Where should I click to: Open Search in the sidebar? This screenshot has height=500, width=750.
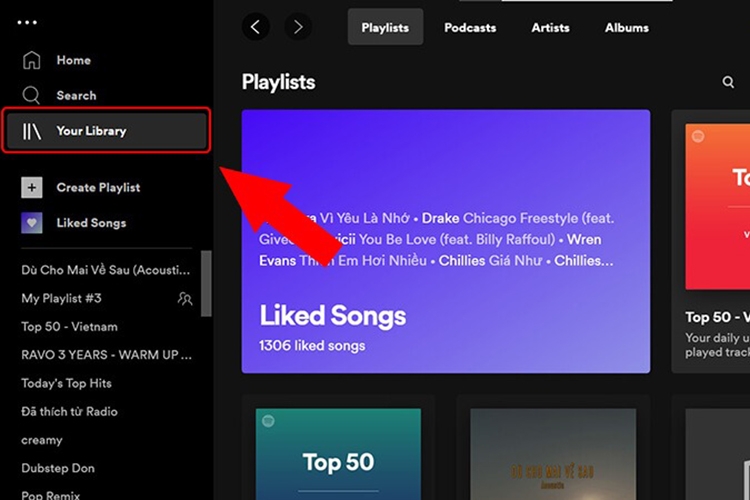click(76, 96)
